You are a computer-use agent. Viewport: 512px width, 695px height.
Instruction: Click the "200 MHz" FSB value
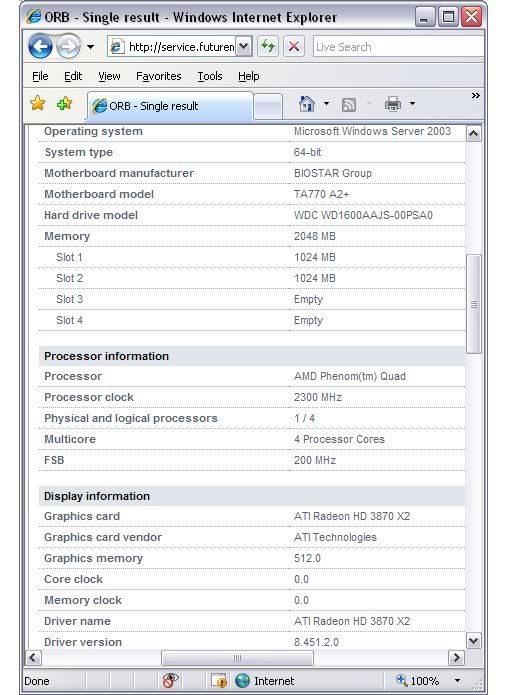[x=315, y=460]
